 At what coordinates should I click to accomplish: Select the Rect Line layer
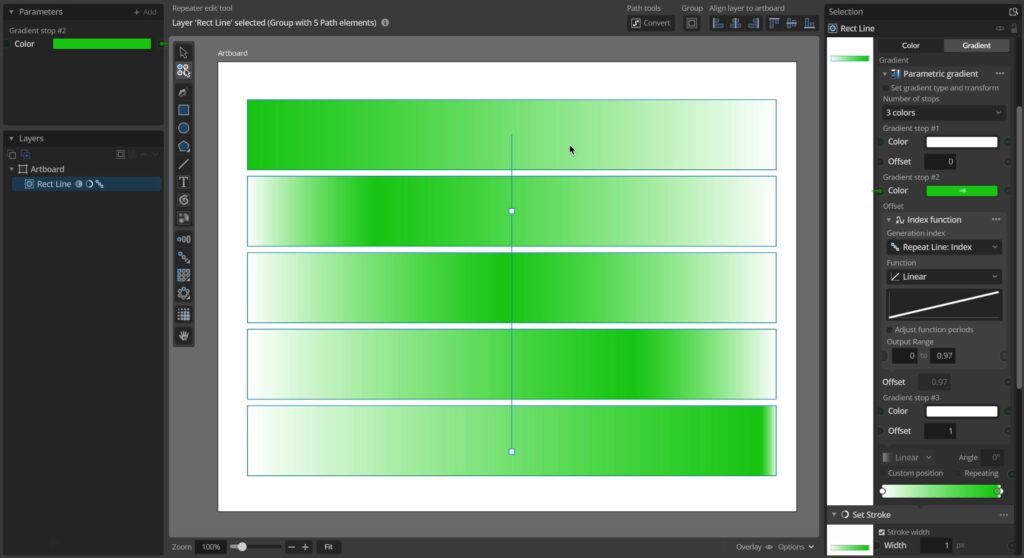click(54, 184)
